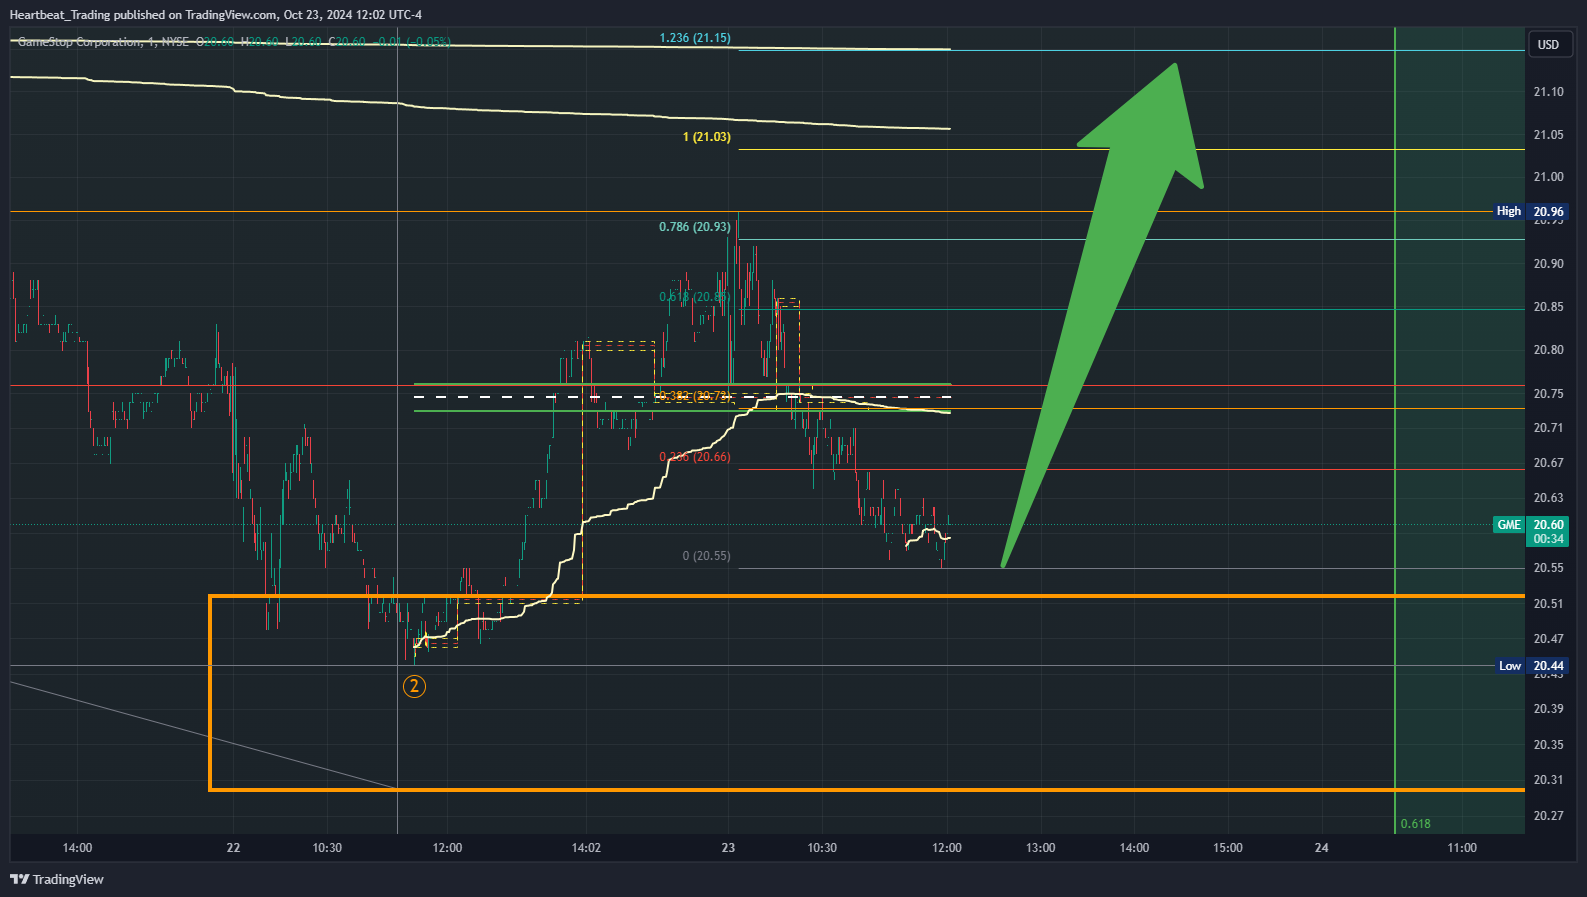Click the 11:00 time axis label
Viewport: 1587px width, 897px height.
pos(1462,848)
